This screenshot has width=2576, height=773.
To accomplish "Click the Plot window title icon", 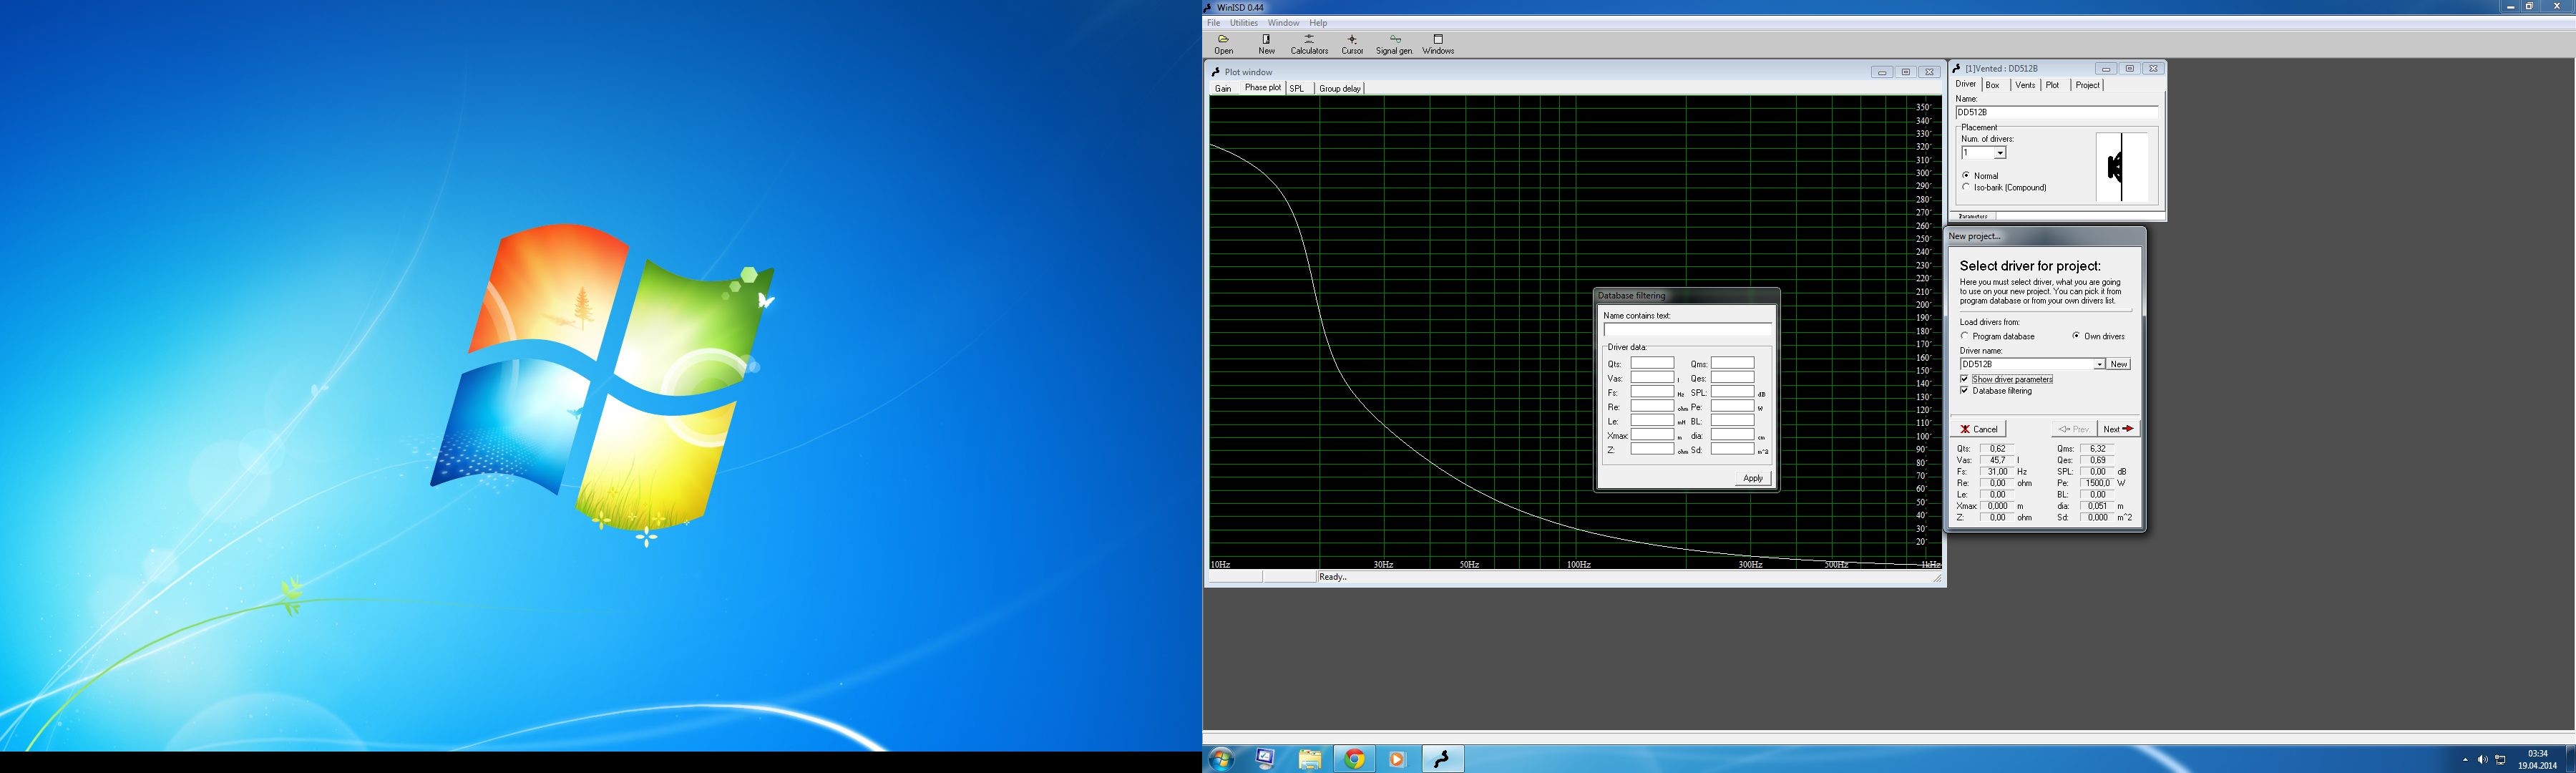I will pos(1216,72).
